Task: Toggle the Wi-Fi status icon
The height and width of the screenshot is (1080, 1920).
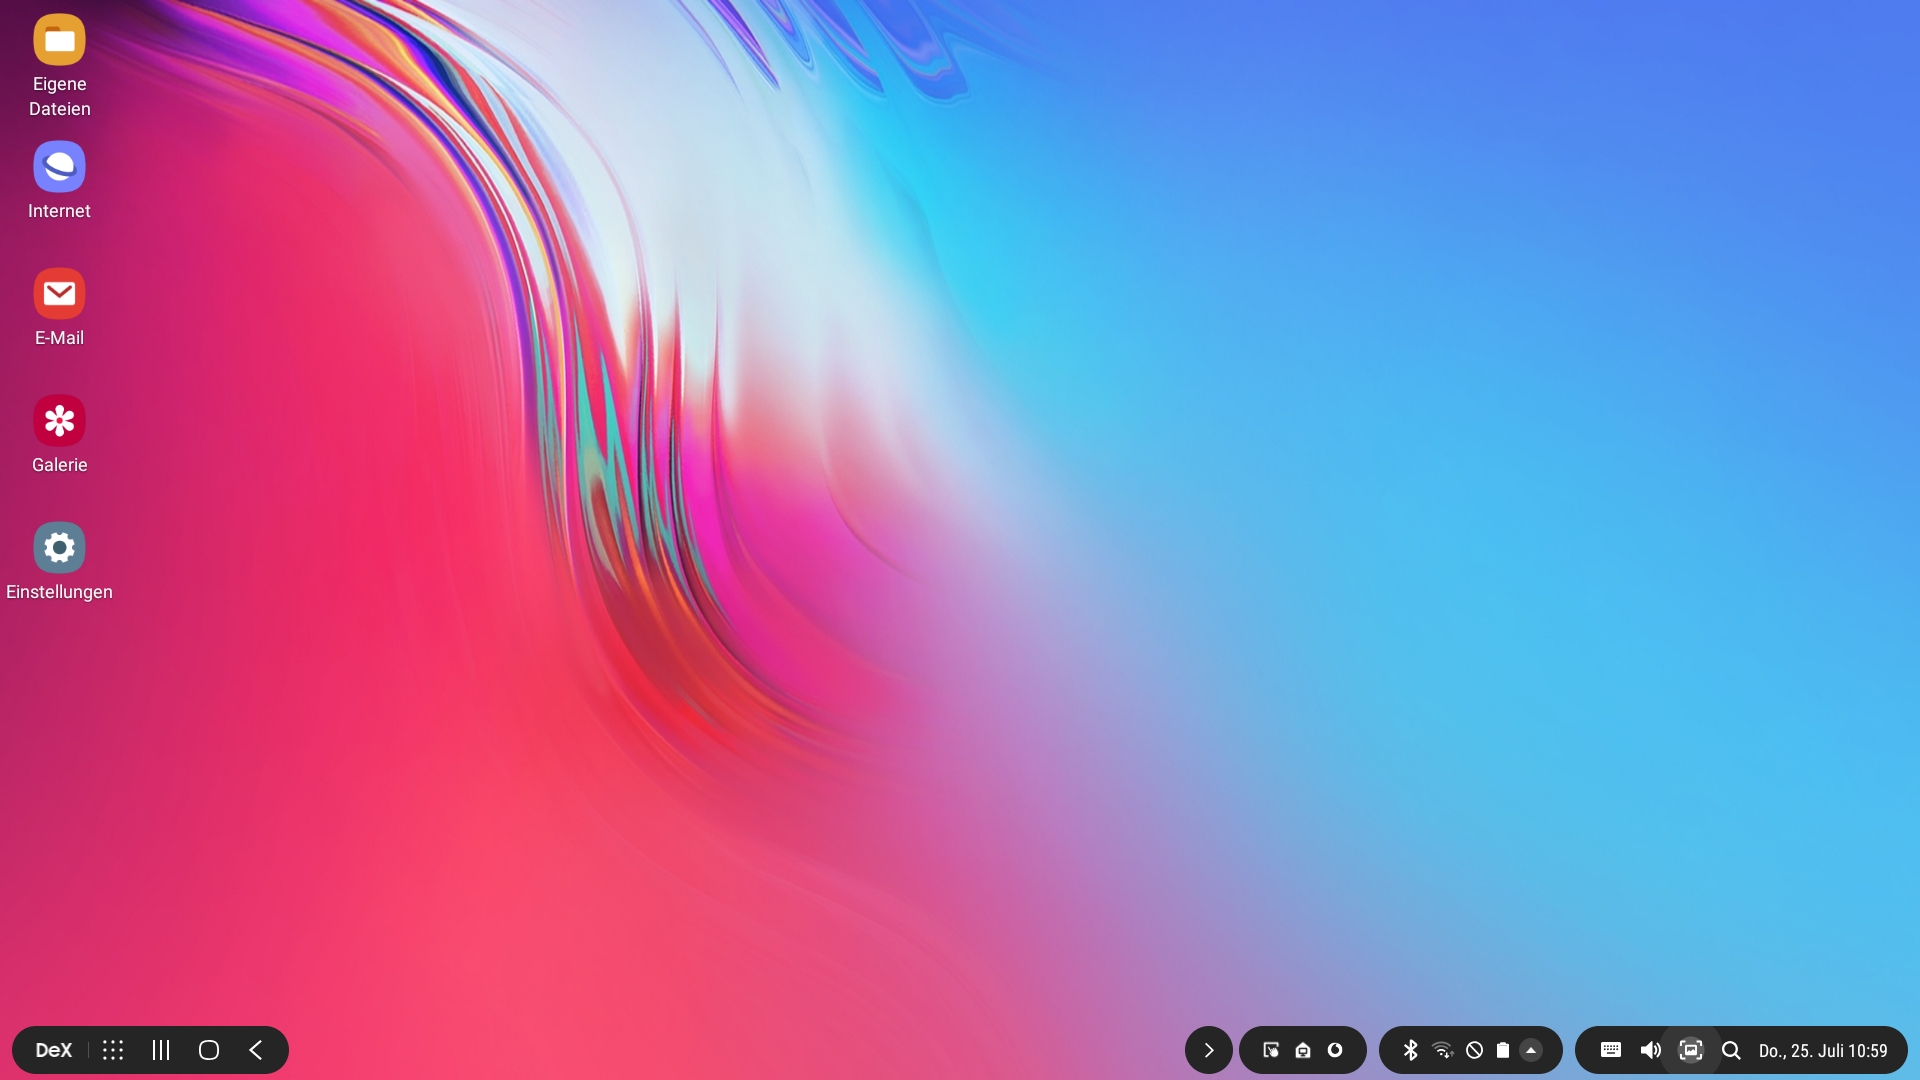Action: [x=1442, y=1050]
